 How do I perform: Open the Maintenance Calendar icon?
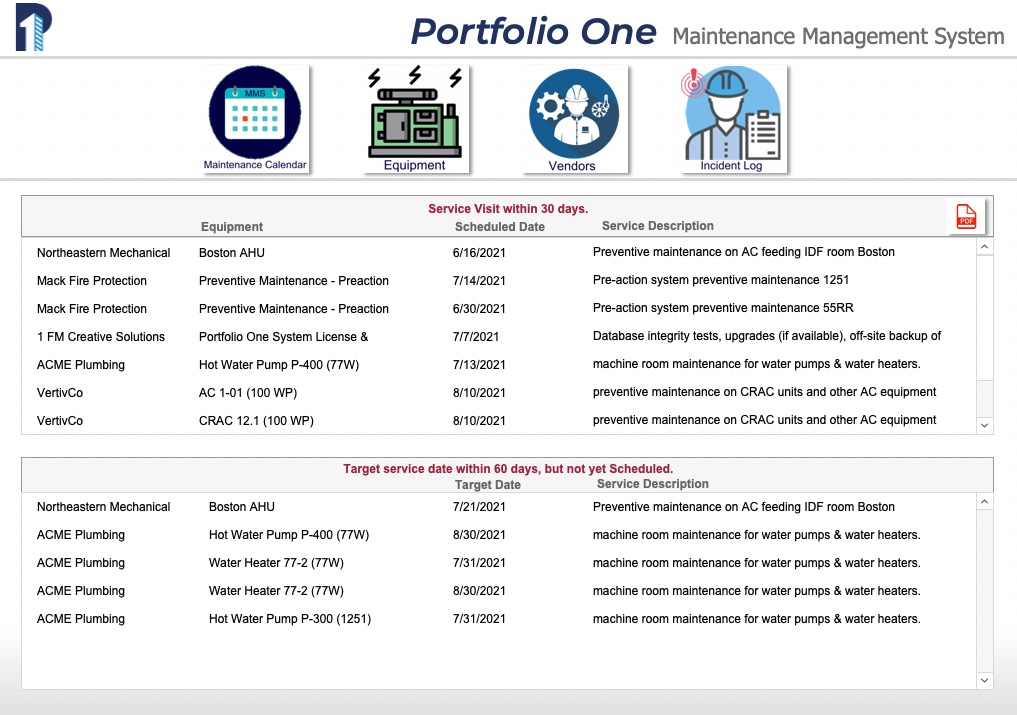pyautogui.click(x=255, y=119)
